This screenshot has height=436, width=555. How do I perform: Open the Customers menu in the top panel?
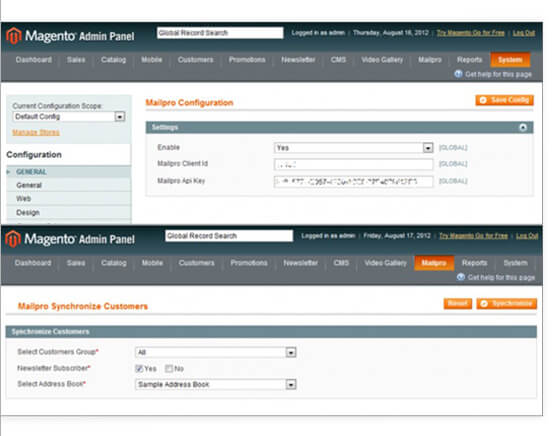click(195, 60)
